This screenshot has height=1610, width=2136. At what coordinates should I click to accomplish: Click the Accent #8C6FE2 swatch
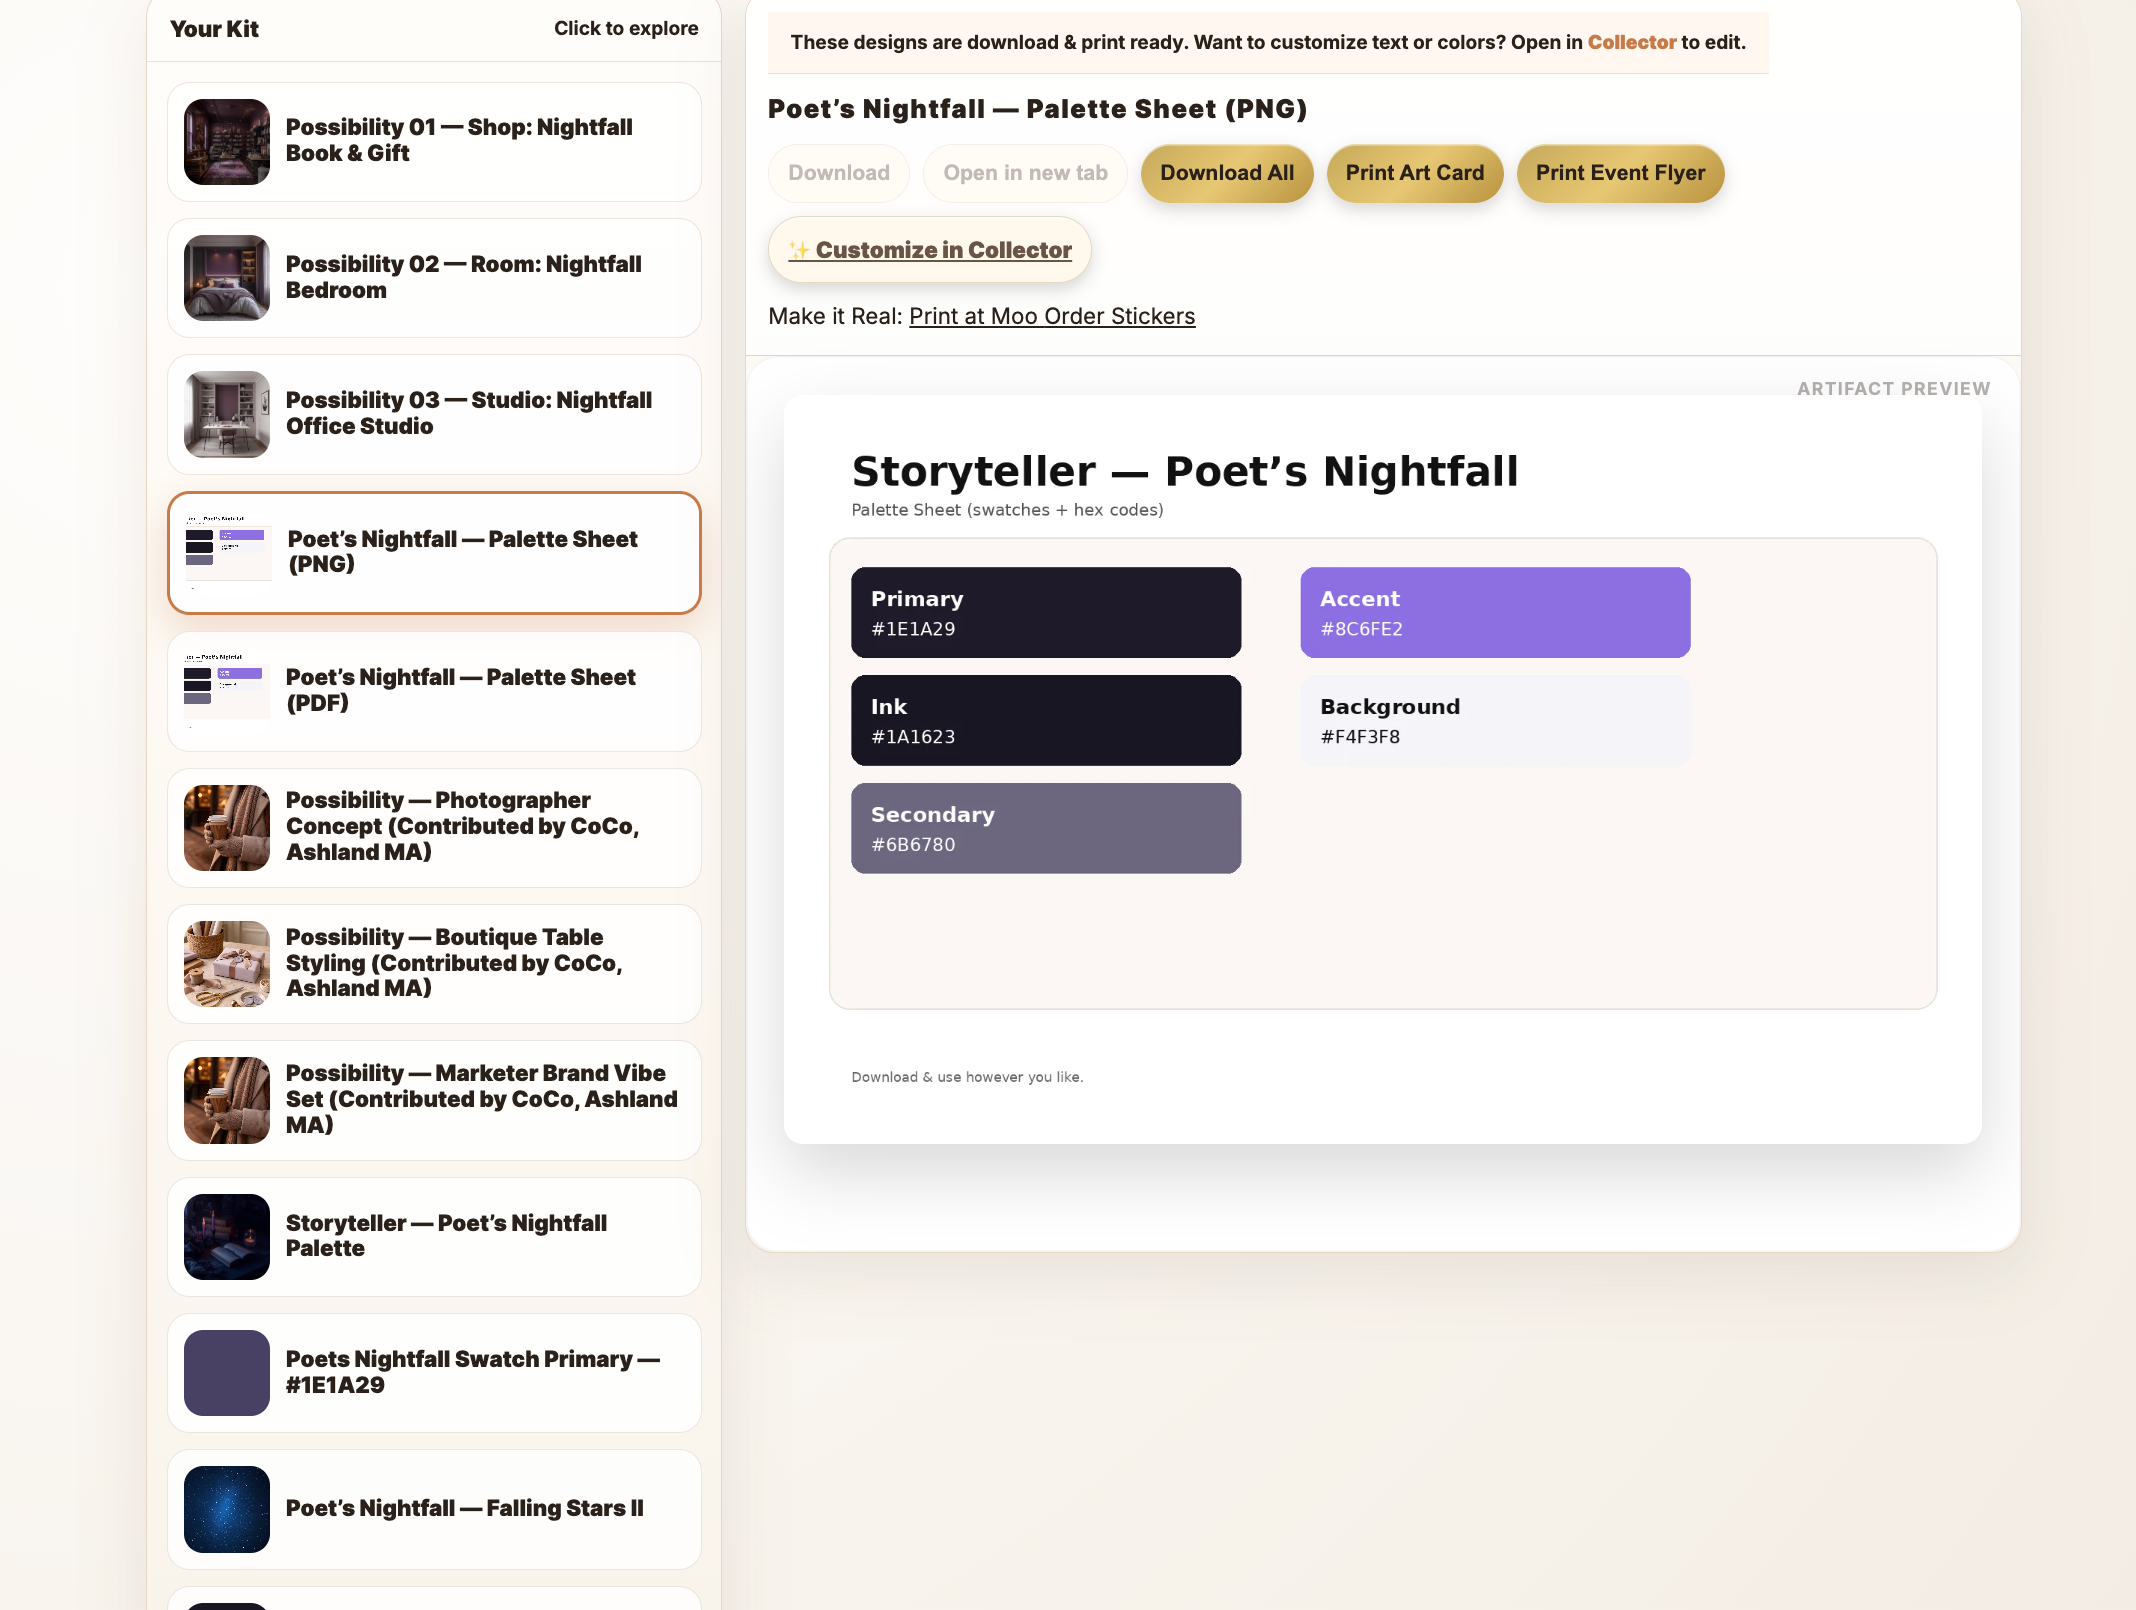(1494, 612)
